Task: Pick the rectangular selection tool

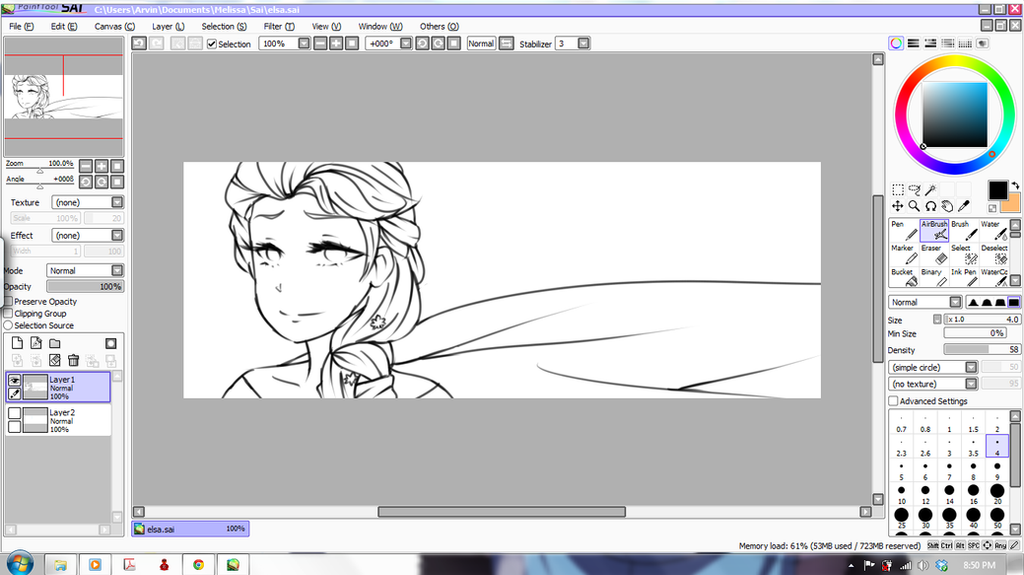Action: coord(898,189)
